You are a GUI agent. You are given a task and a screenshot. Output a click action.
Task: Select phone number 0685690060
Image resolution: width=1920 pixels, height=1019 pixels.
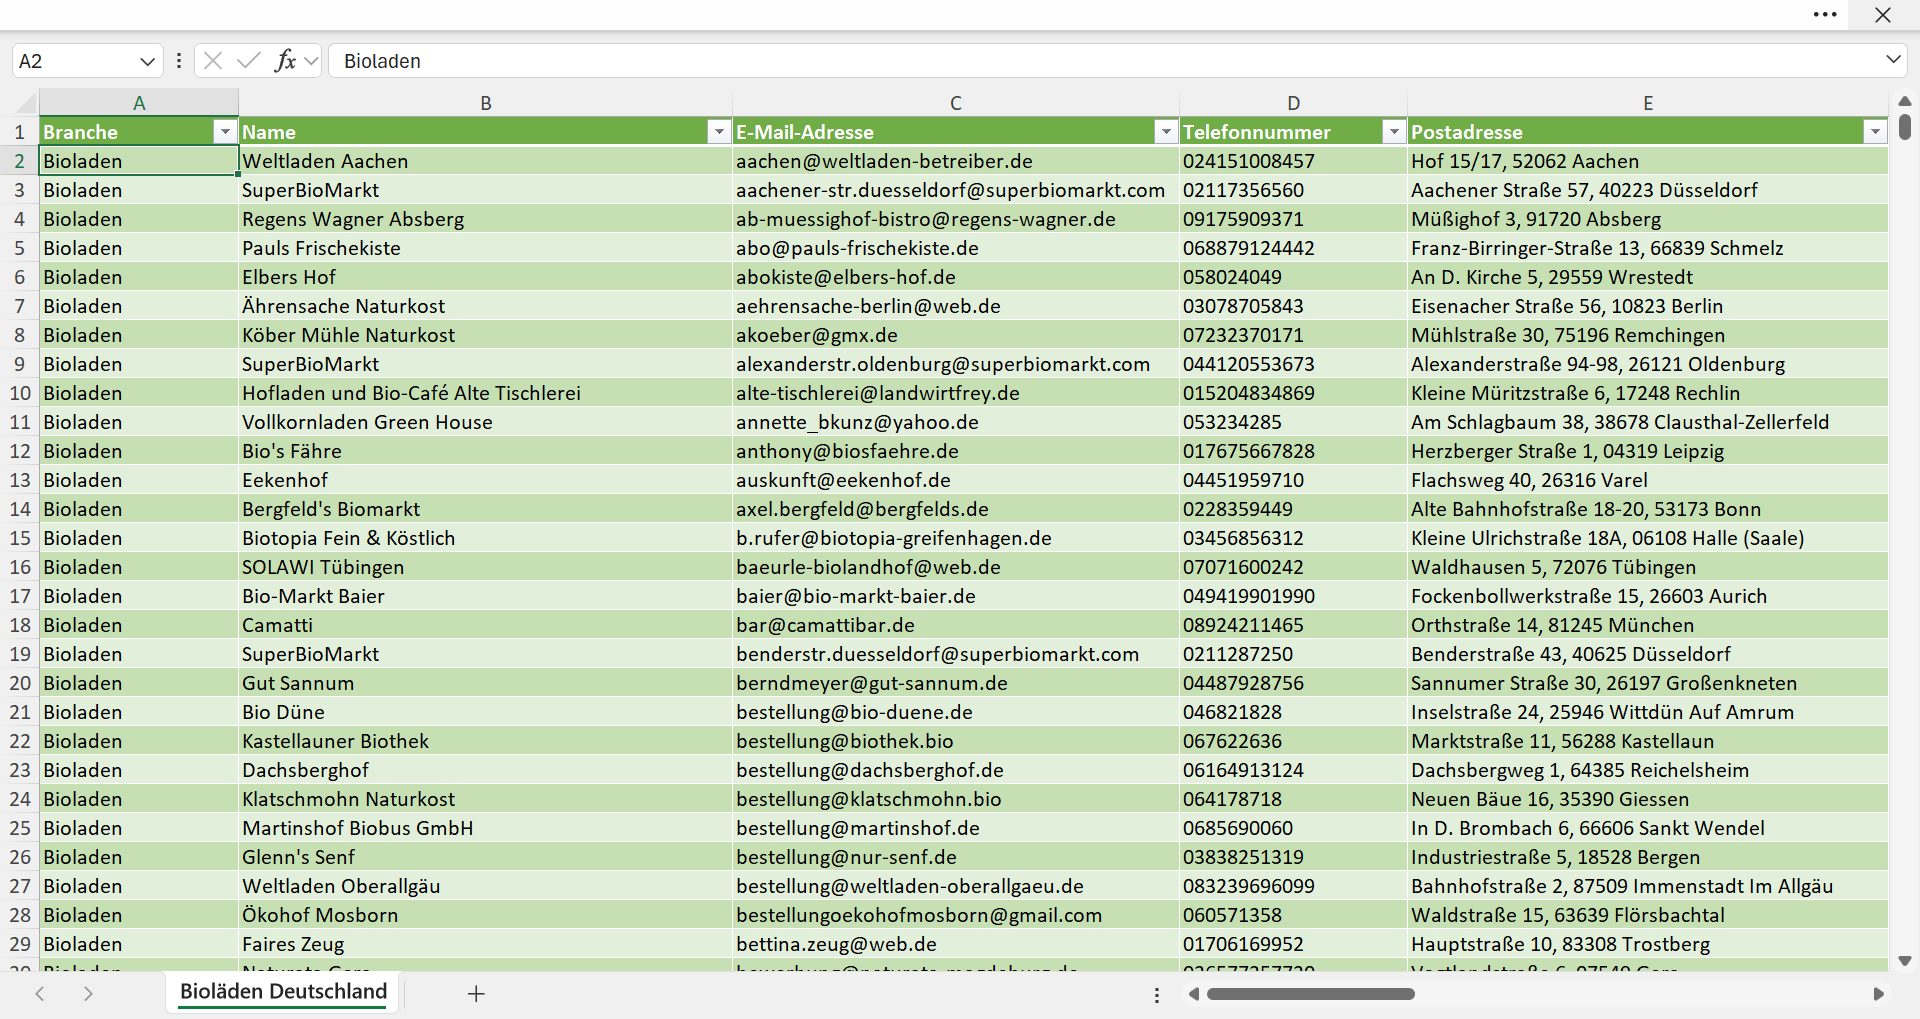(x=1294, y=828)
